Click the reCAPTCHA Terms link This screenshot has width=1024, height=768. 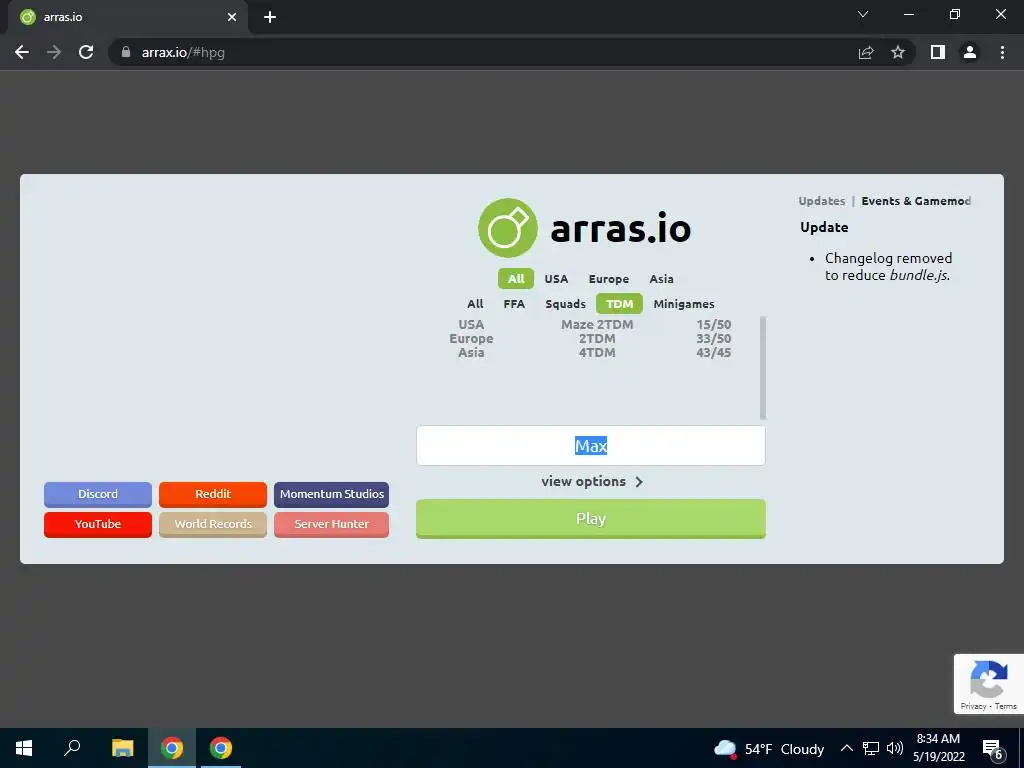[1006, 706]
